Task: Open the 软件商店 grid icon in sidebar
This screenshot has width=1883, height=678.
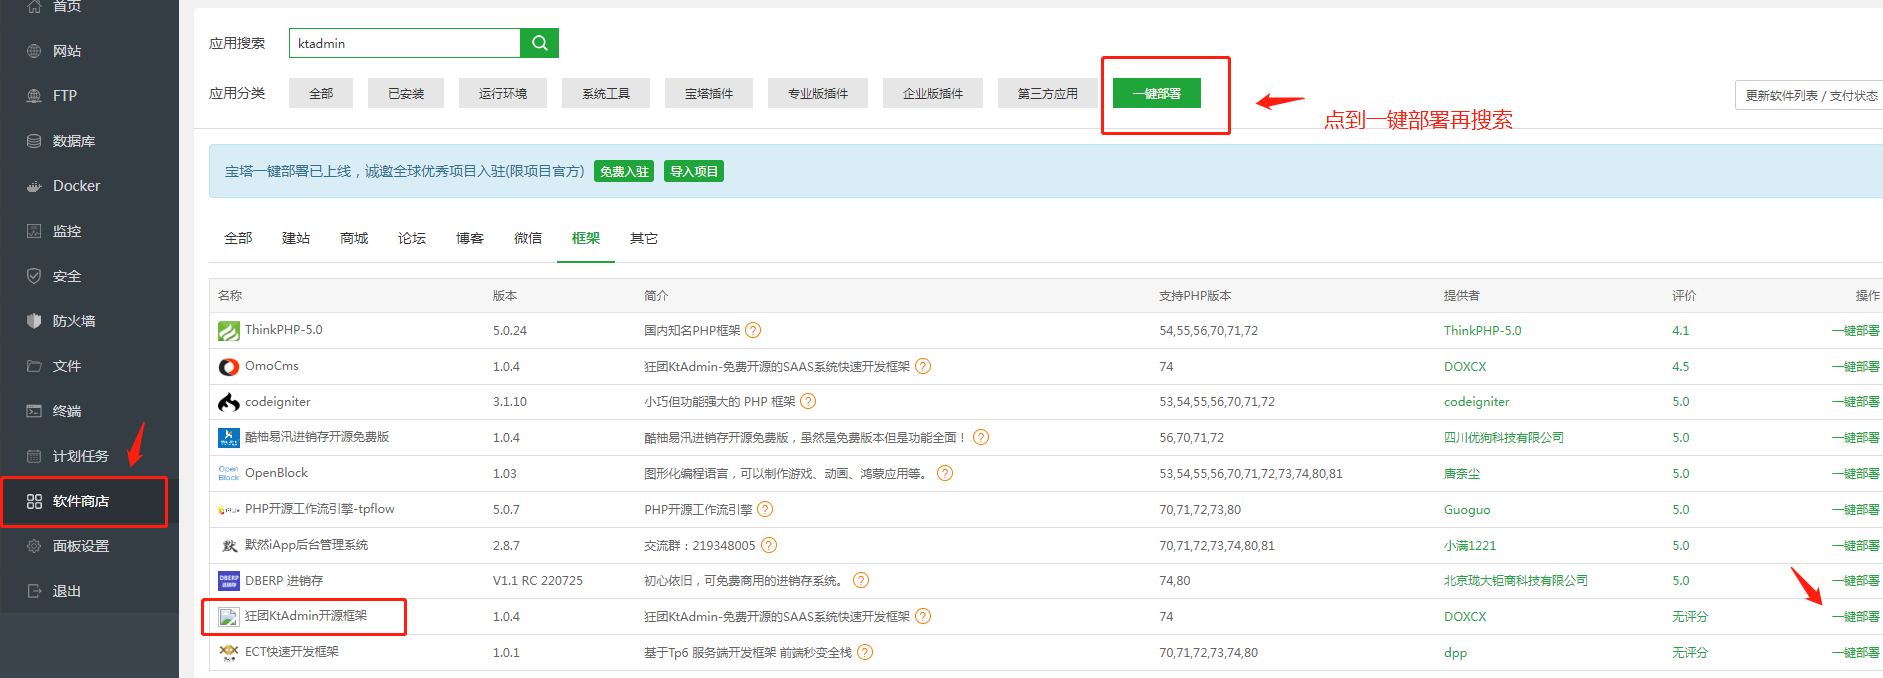Action: [x=34, y=501]
